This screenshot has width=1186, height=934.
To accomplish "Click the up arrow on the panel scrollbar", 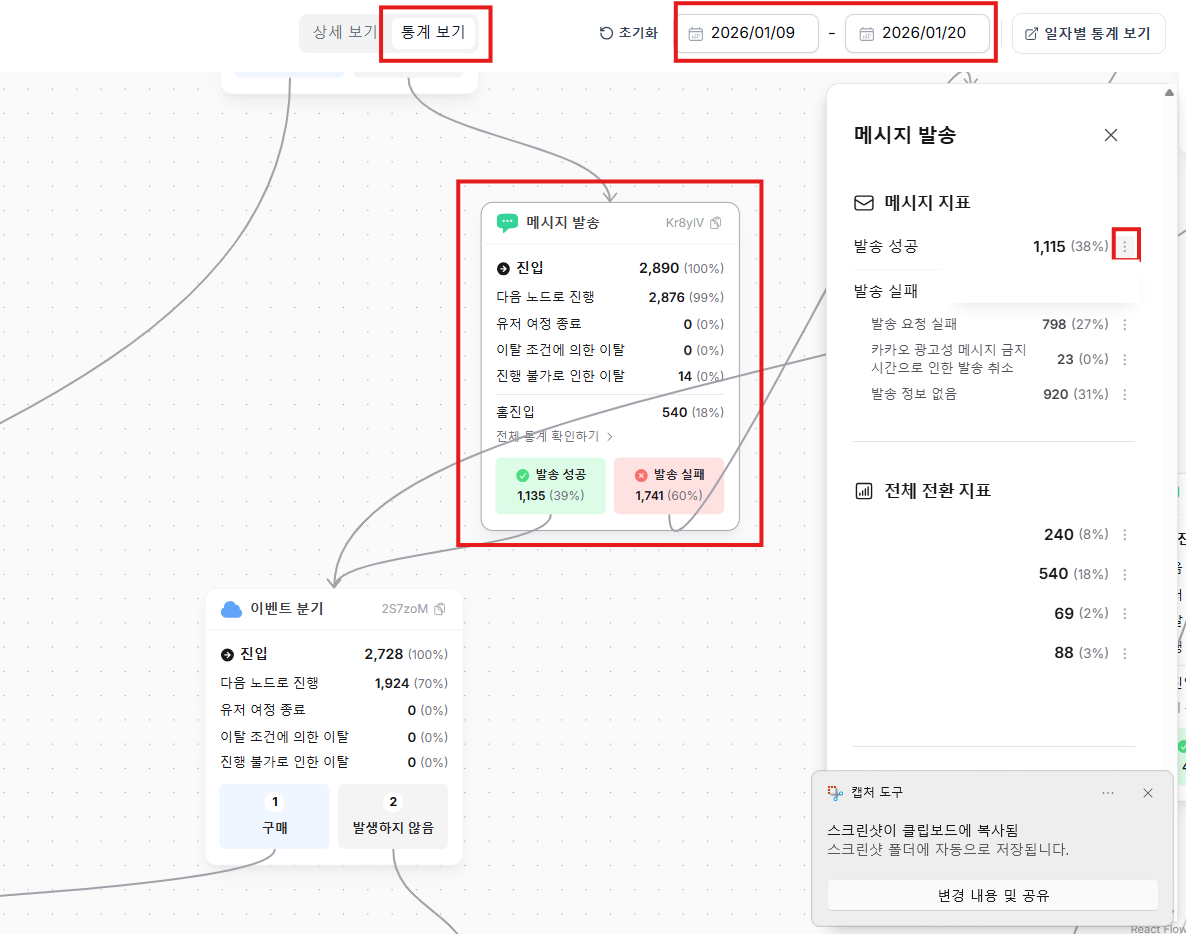I will [1168, 92].
